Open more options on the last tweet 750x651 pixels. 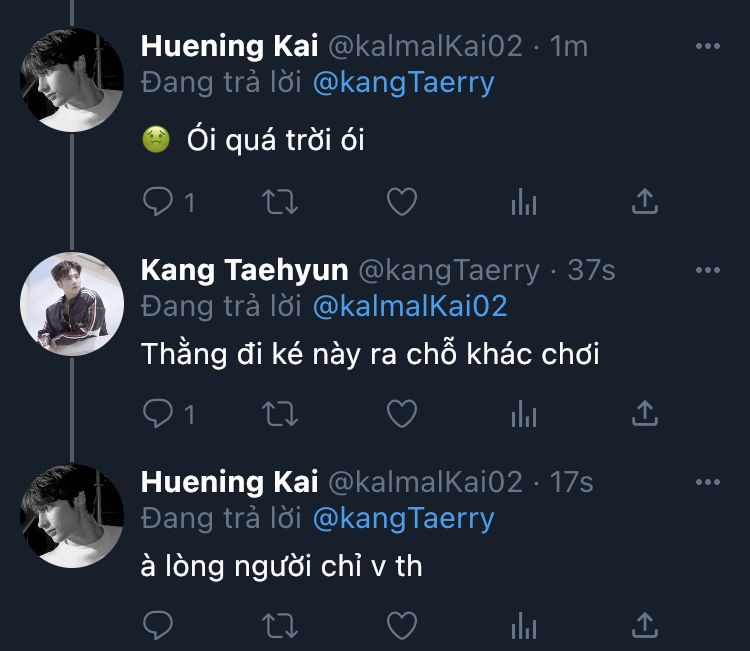(x=707, y=482)
